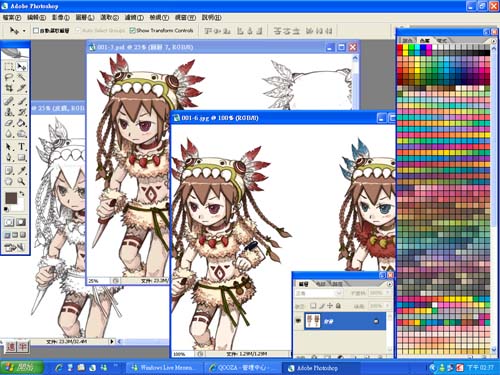Open the Filter menu
Image resolution: width=500 pixels, height=375 pixels.
[134, 17]
